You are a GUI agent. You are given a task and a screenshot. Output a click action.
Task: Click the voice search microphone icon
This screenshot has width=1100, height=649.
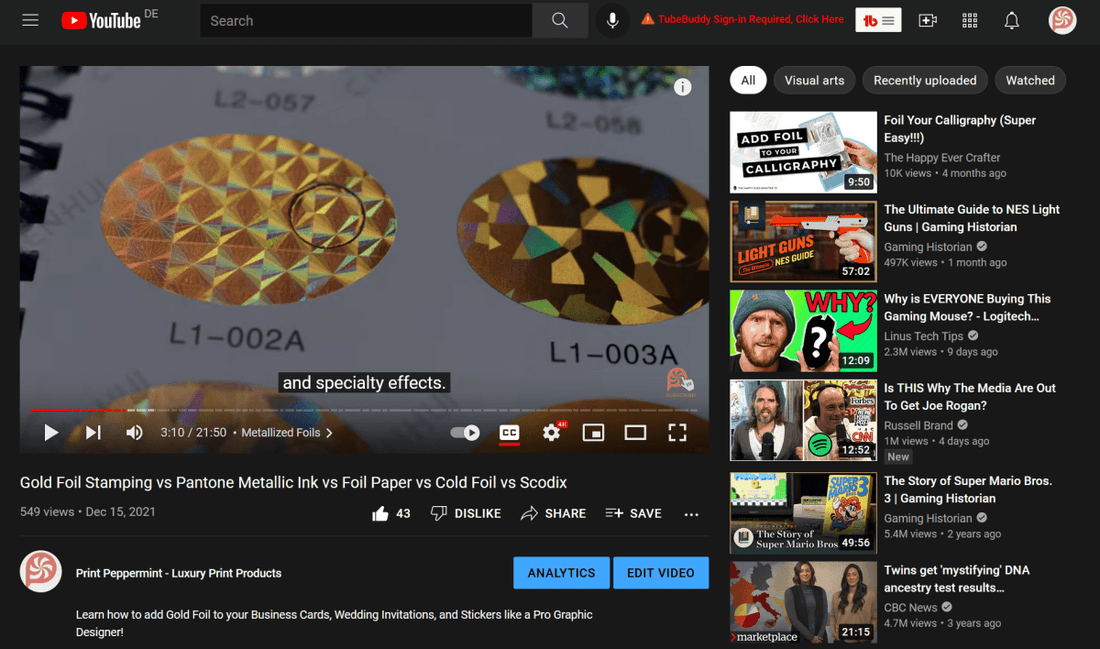[x=612, y=20]
